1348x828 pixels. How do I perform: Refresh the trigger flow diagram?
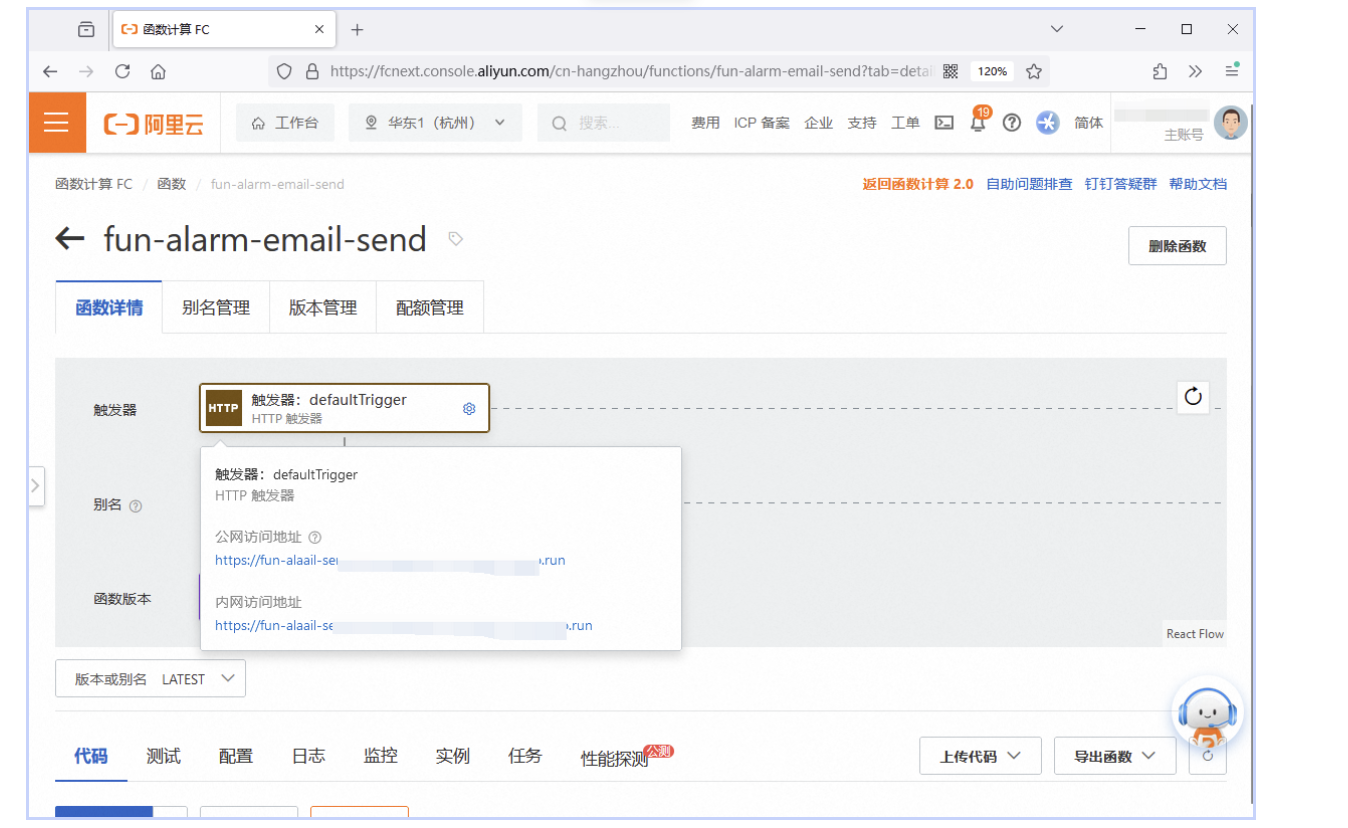point(1193,397)
